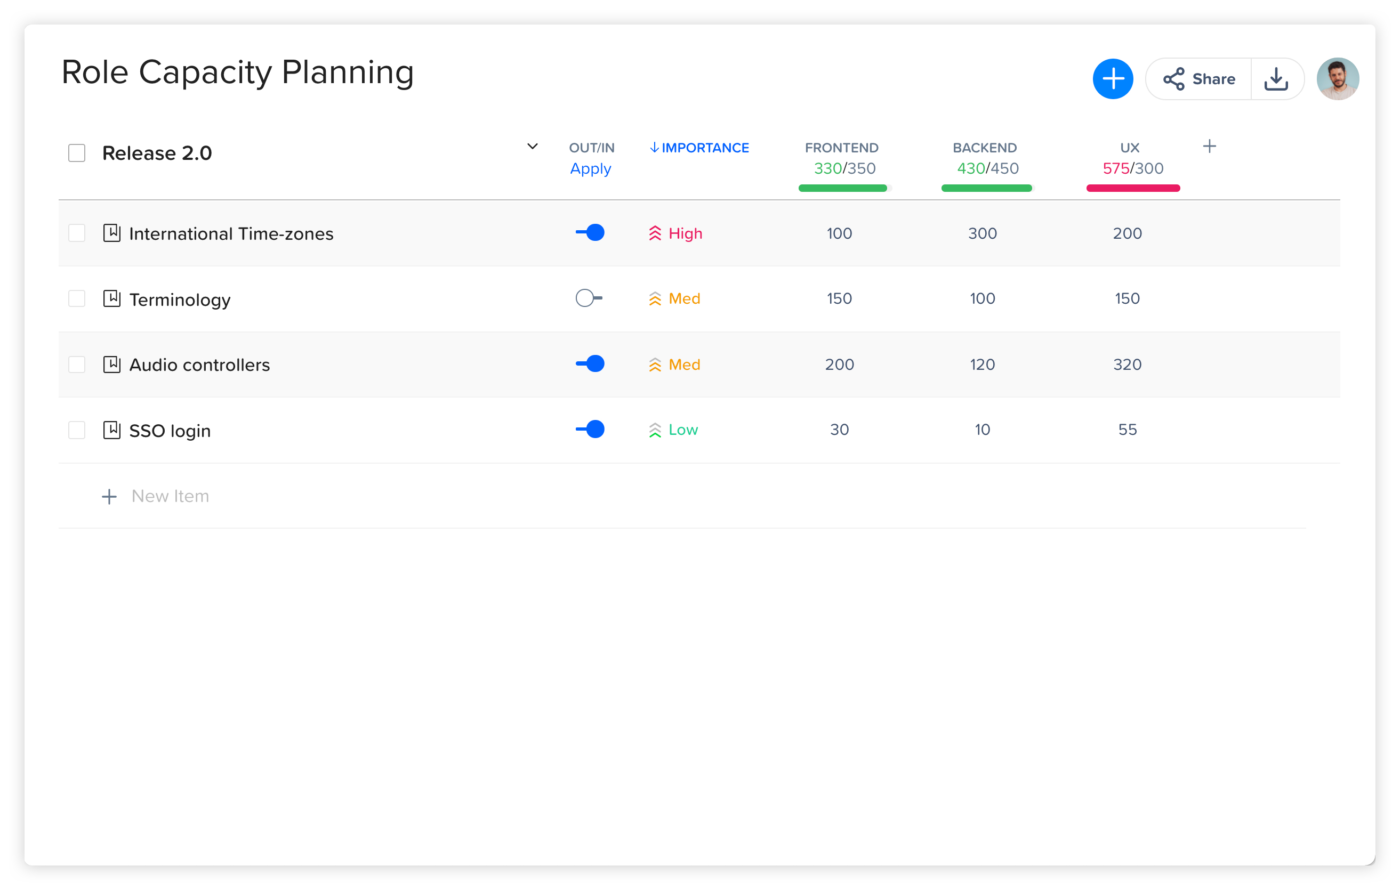Toggle off International Time-zones switch

[x=590, y=233]
